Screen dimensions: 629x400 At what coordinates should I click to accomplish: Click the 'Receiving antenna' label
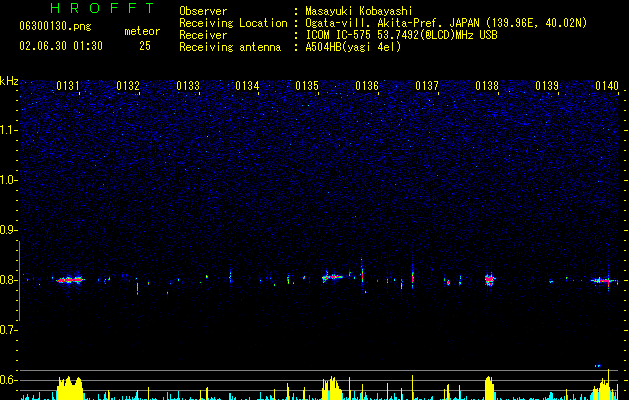pyautogui.click(x=230, y=47)
